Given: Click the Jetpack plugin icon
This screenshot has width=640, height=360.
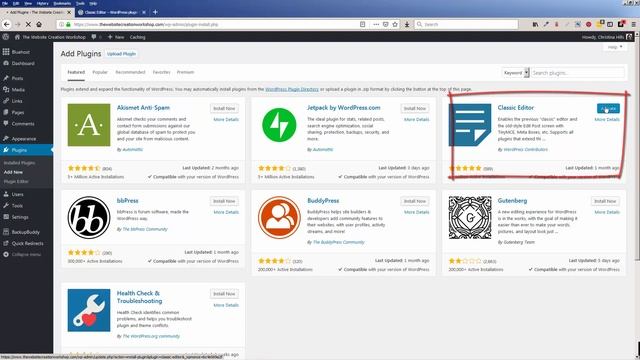Looking at the screenshot, I should (279, 125).
